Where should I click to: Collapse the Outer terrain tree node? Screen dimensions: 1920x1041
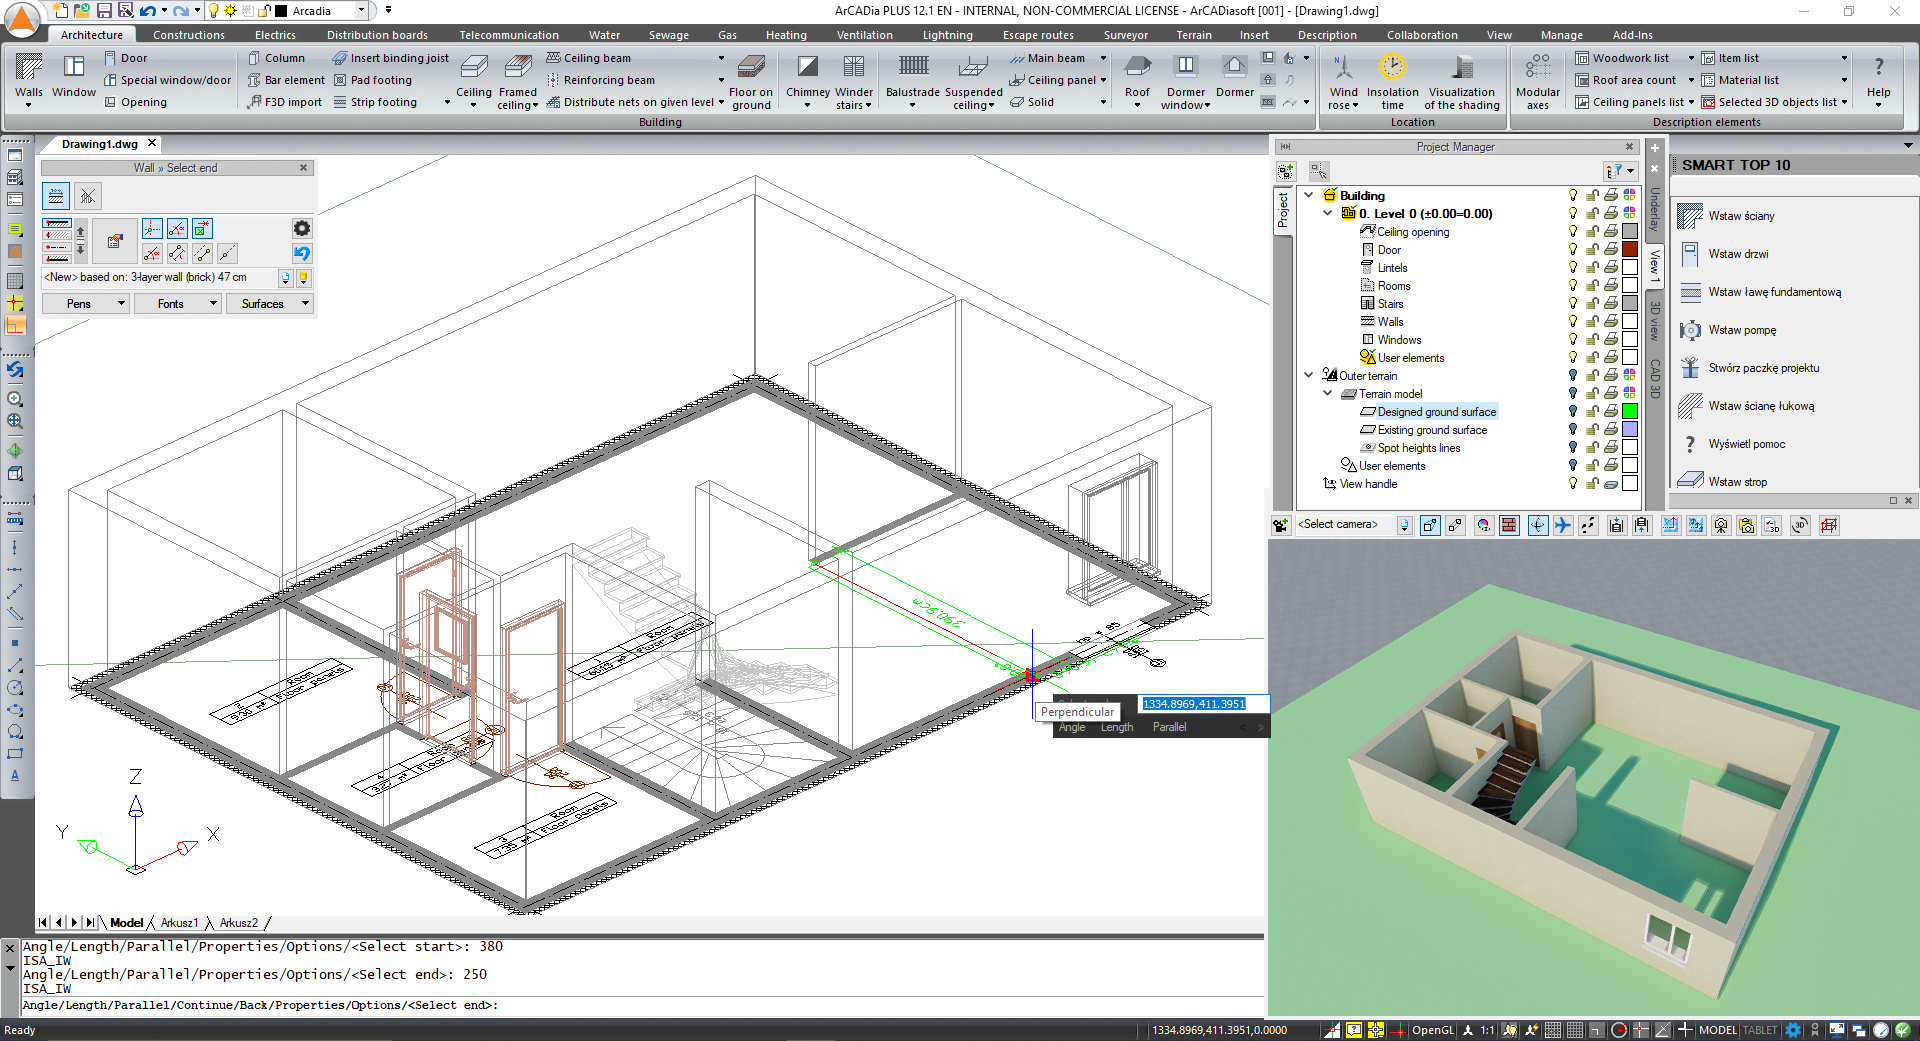pyautogui.click(x=1309, y=375)
